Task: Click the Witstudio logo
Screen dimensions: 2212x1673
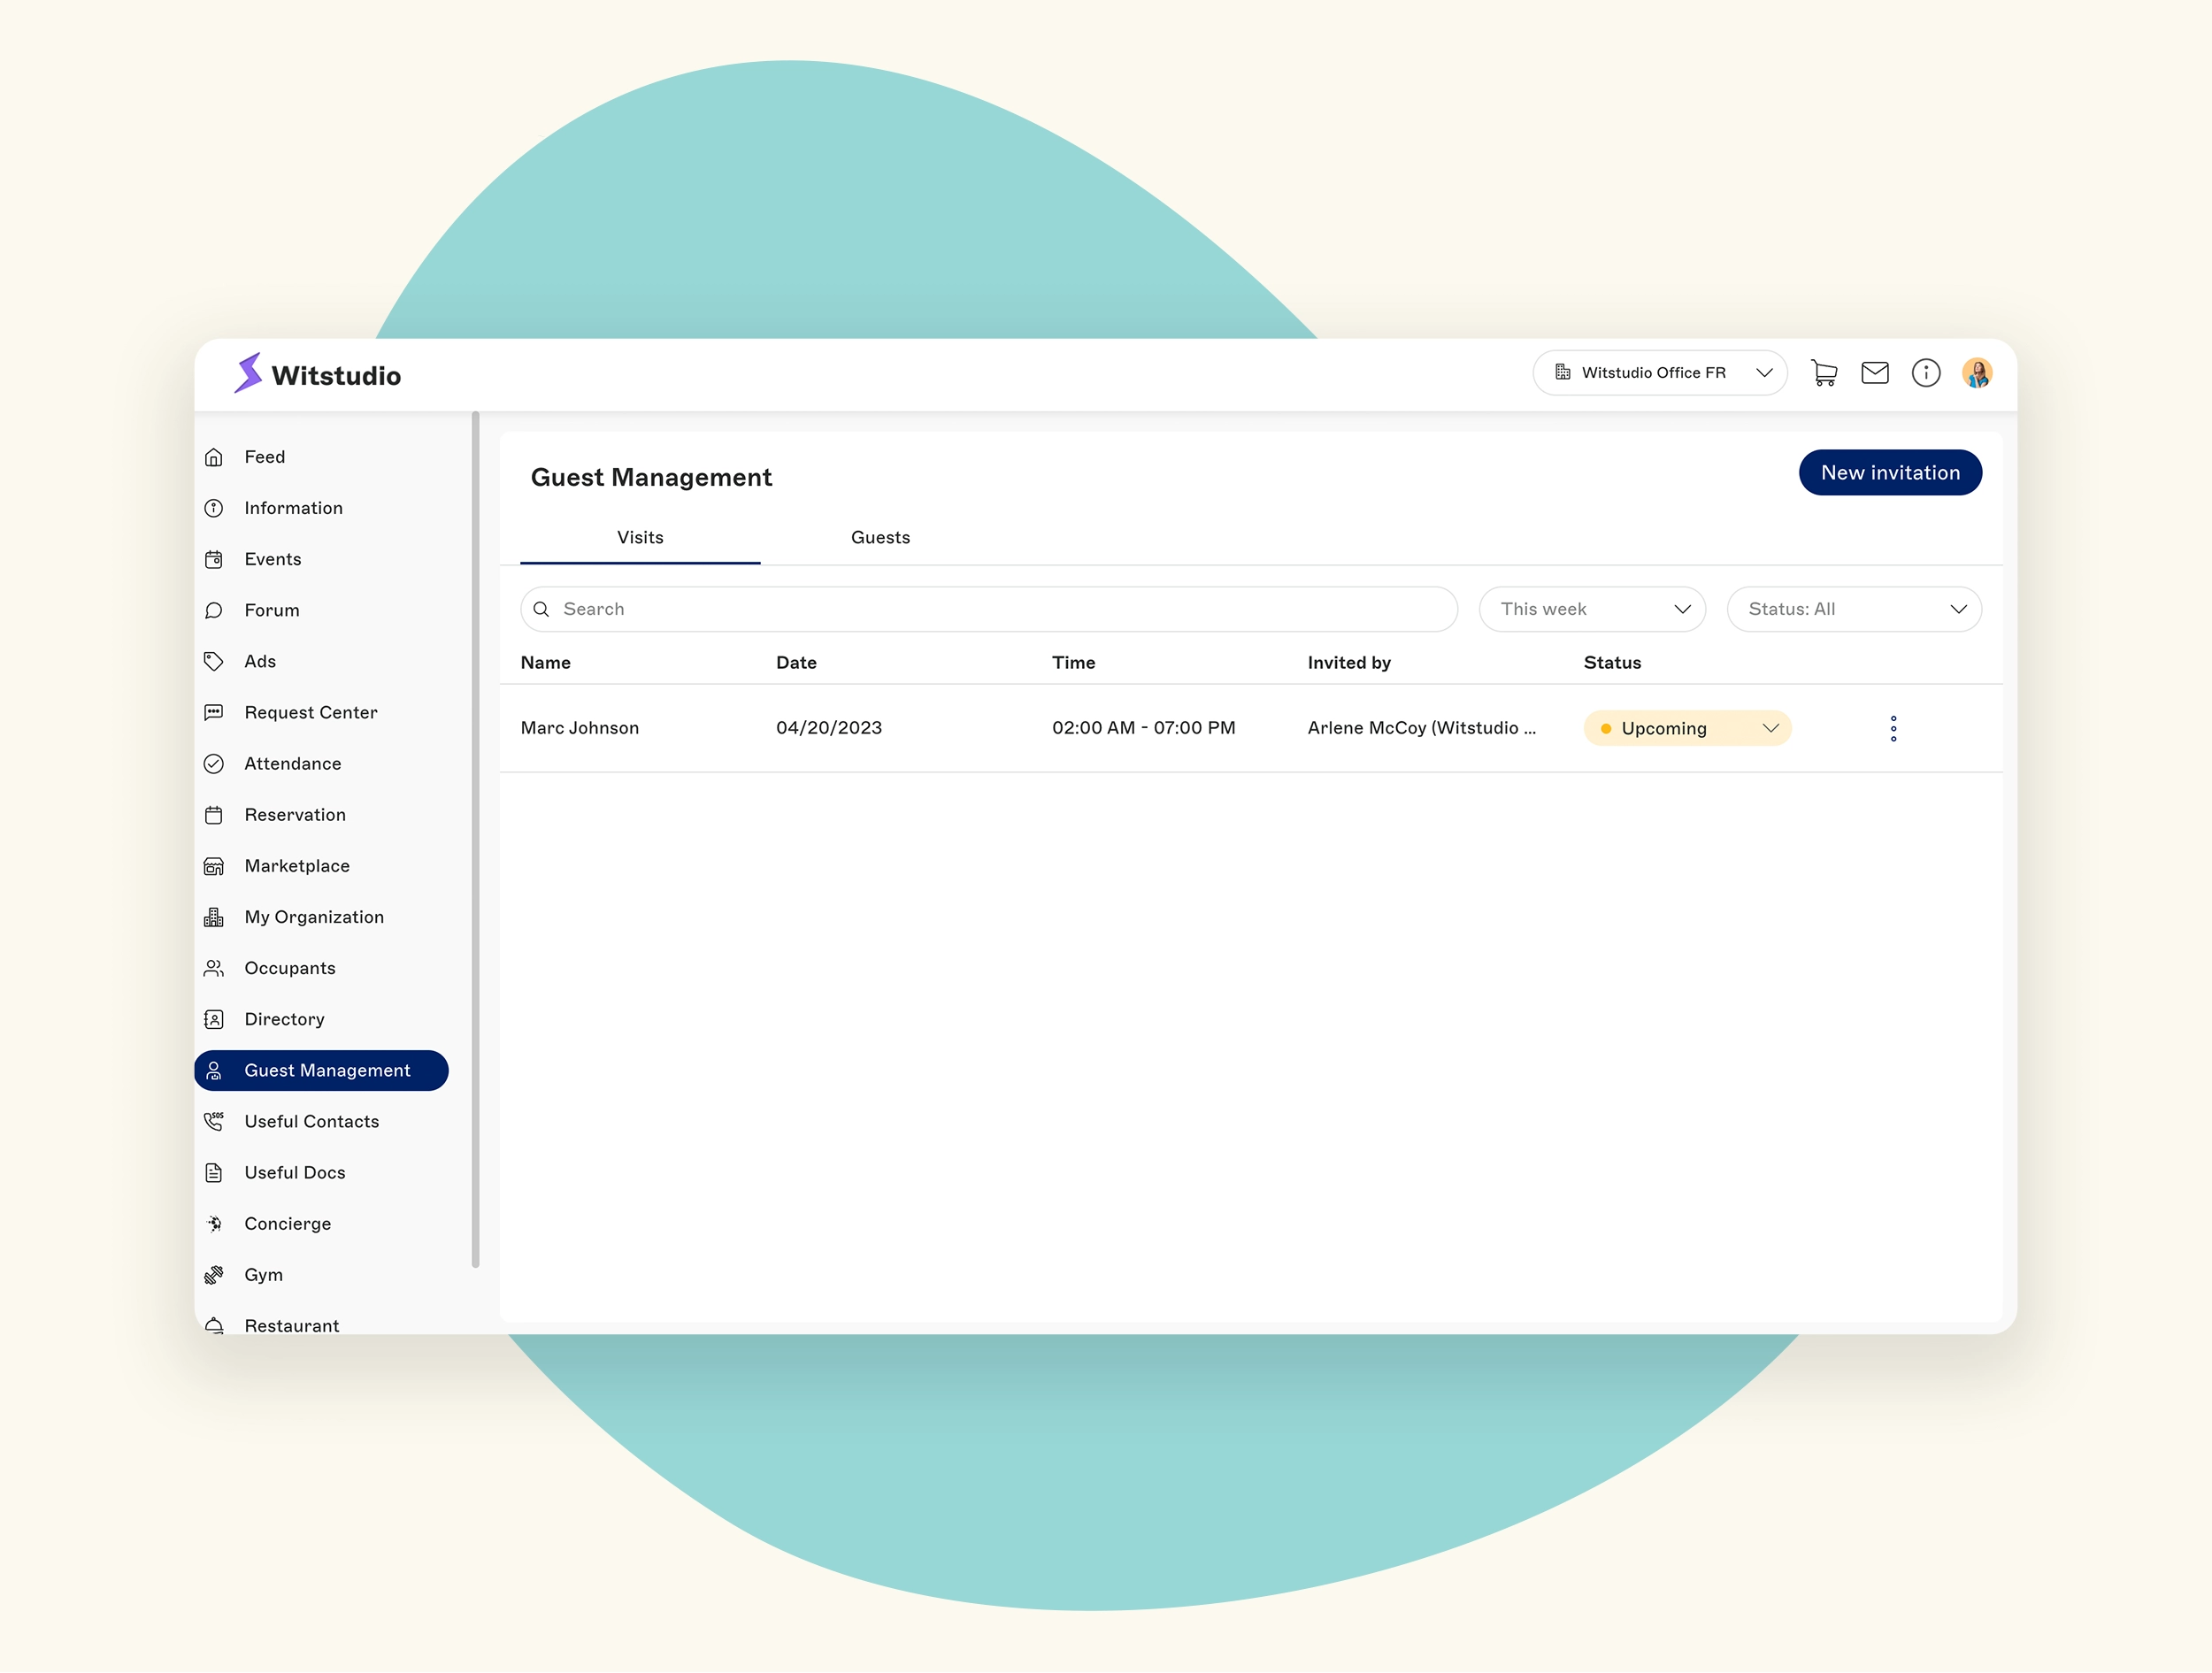Action: point(318,374)
